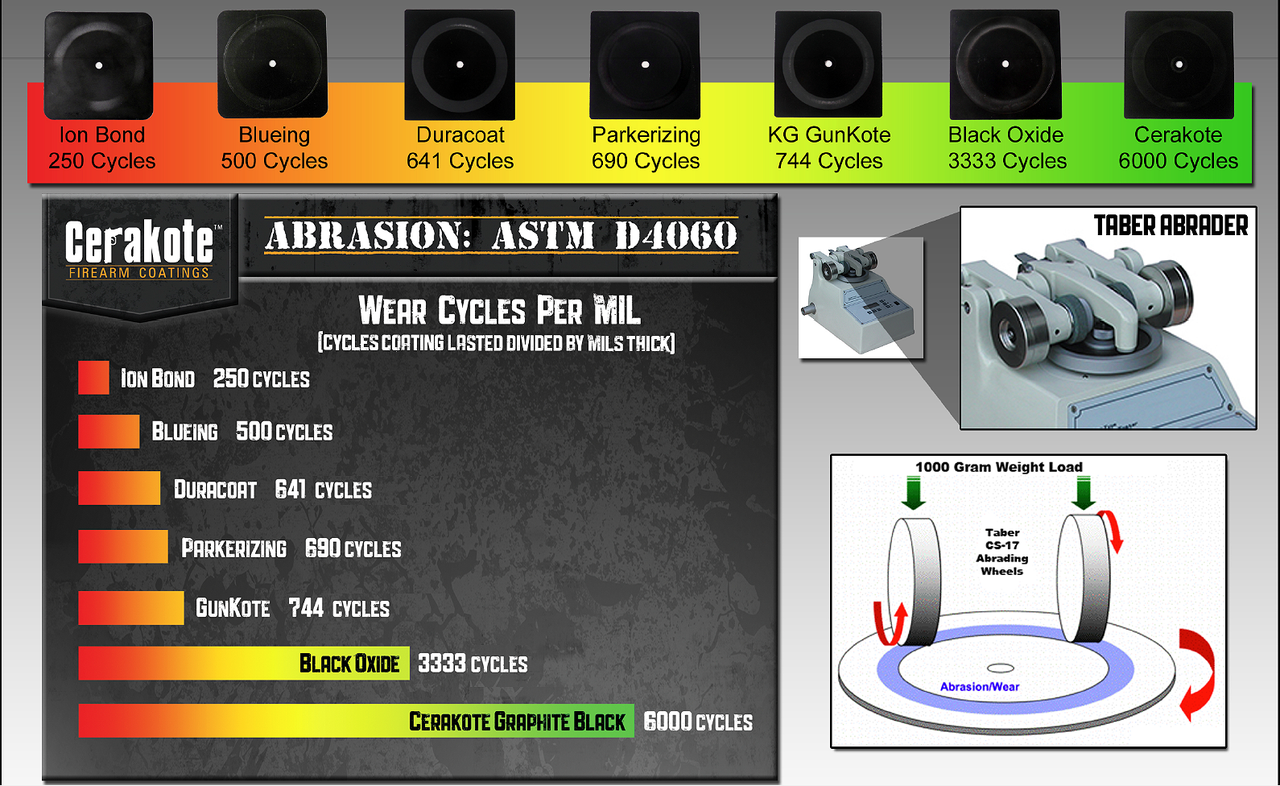Click the "GunKote" label in the bar chart
The height and width of the screenshot is (786, 1280).
233,608
